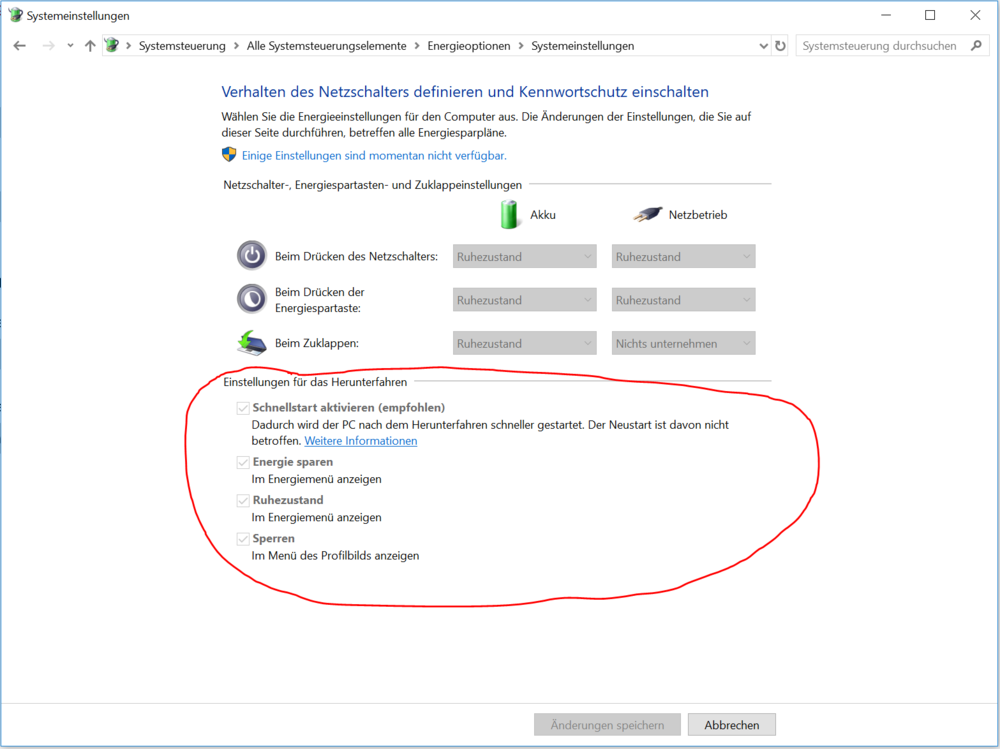Screen dimensions: 1000x749
Task: Open Zuklappen dropdown under Netzbetrieb
Action: 683,344
